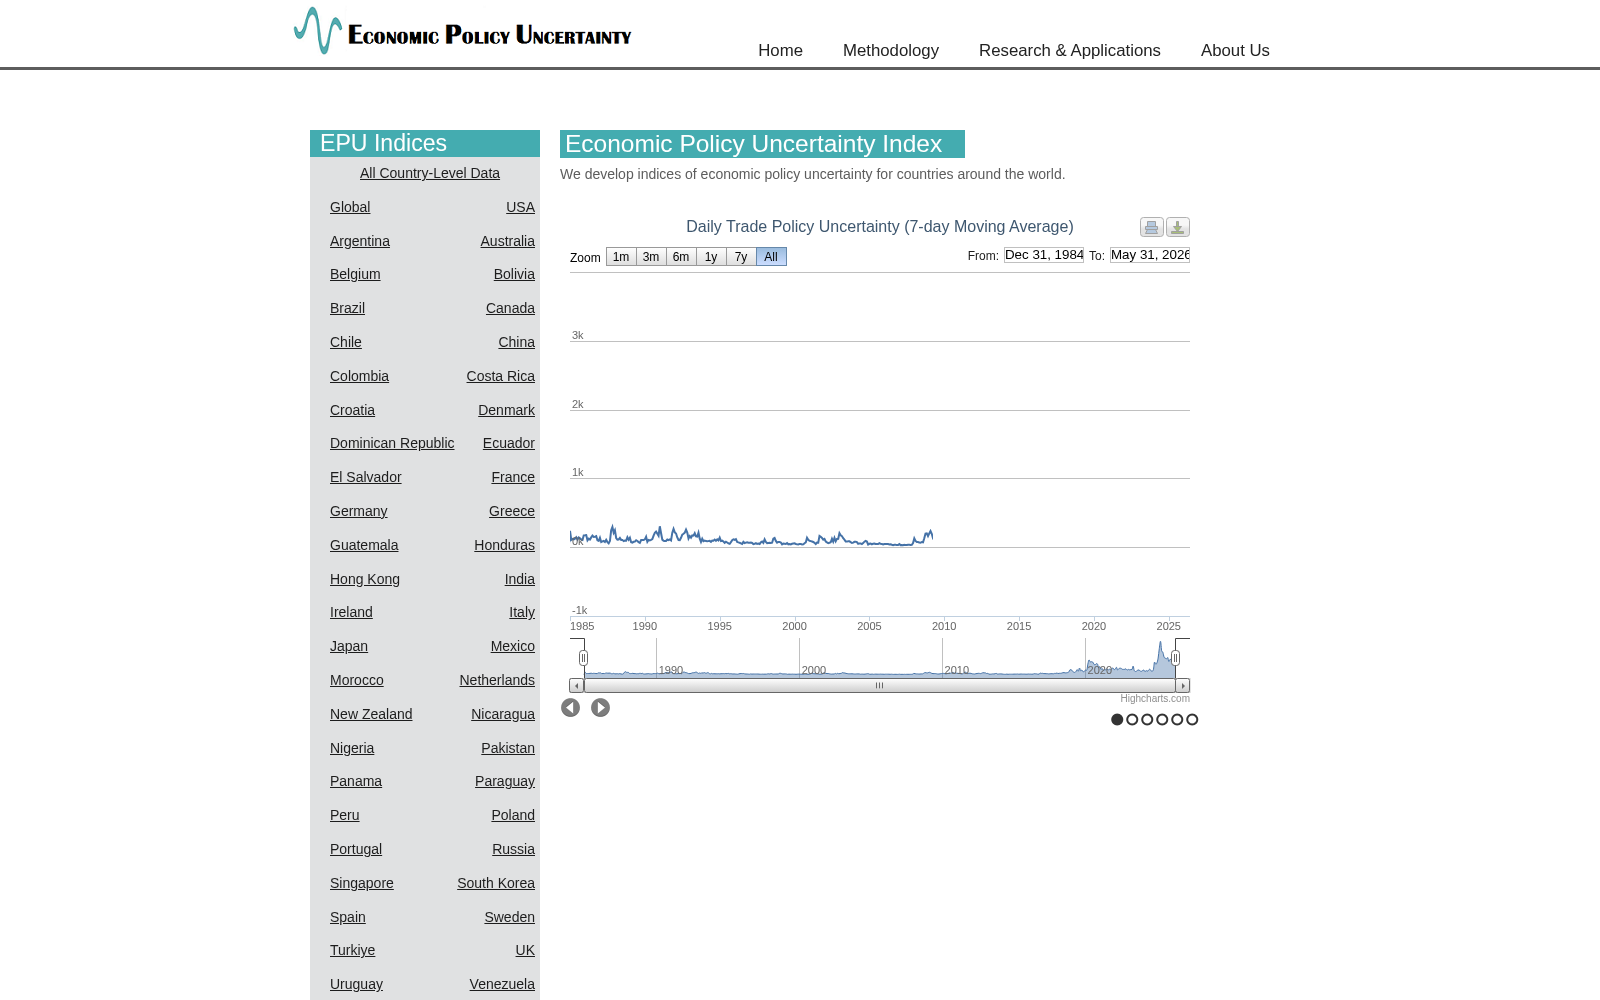The height and width of the screenshot is (1000, 1600).
Task: Open the Turkiye index link
Action: pos(353,950)
